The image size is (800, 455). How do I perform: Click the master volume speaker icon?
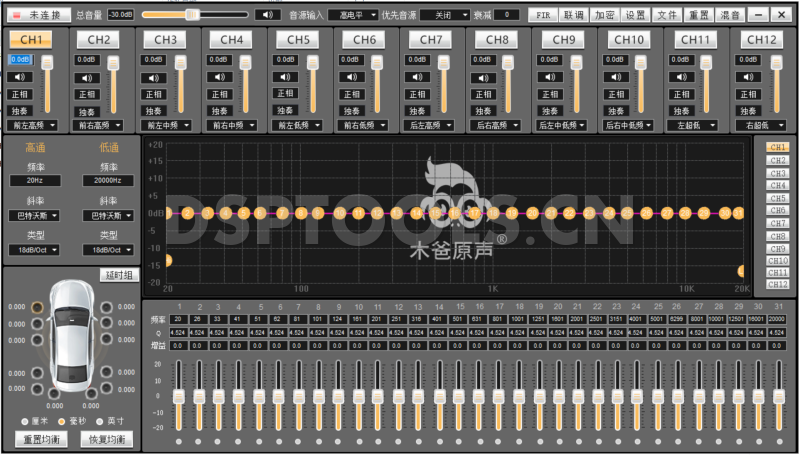coord(265,15)
